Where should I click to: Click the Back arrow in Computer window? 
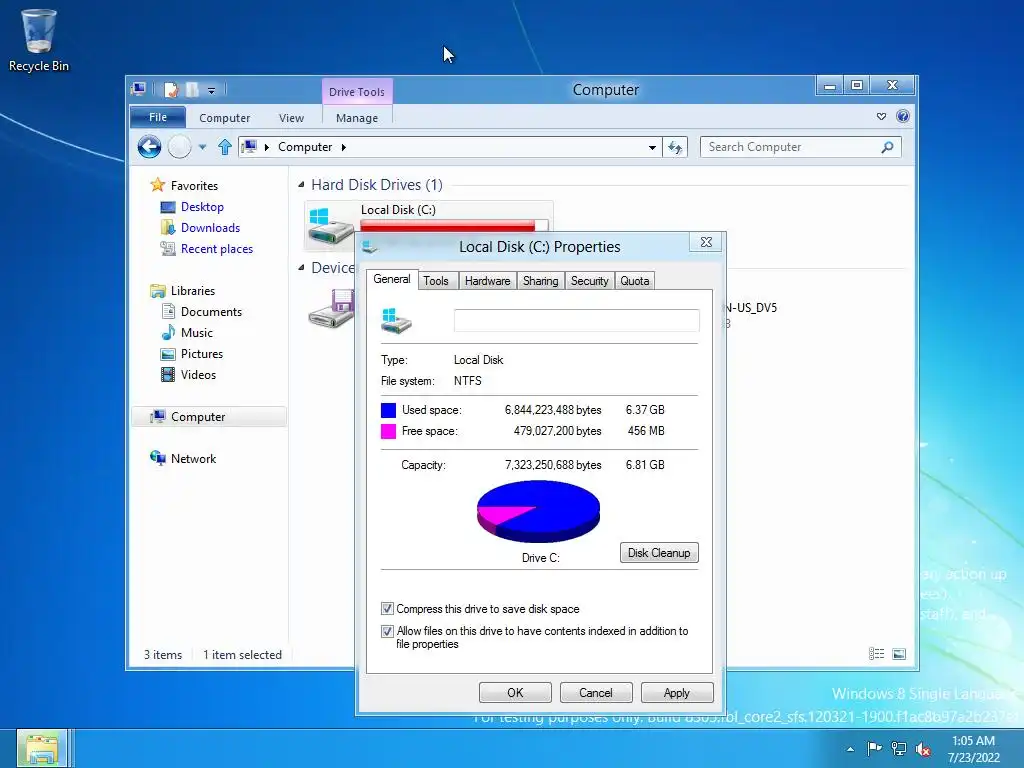tap(150, 147)
